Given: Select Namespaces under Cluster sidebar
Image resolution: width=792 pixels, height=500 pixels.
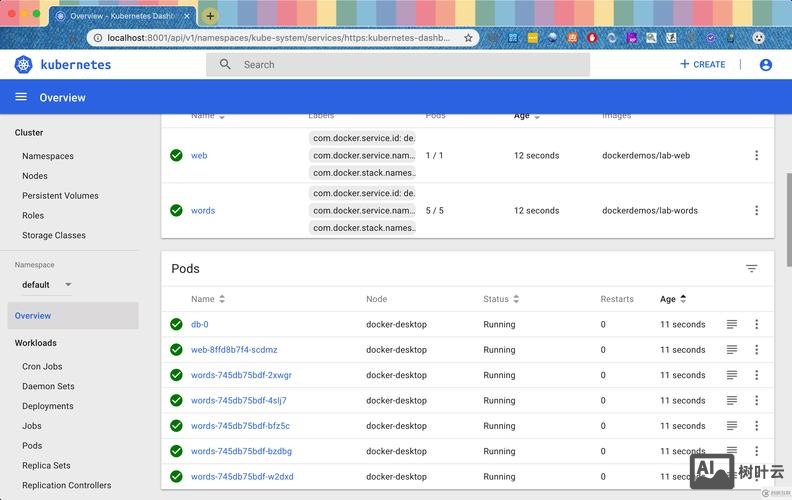Looking at the screenshot, I should coord(48,156).
